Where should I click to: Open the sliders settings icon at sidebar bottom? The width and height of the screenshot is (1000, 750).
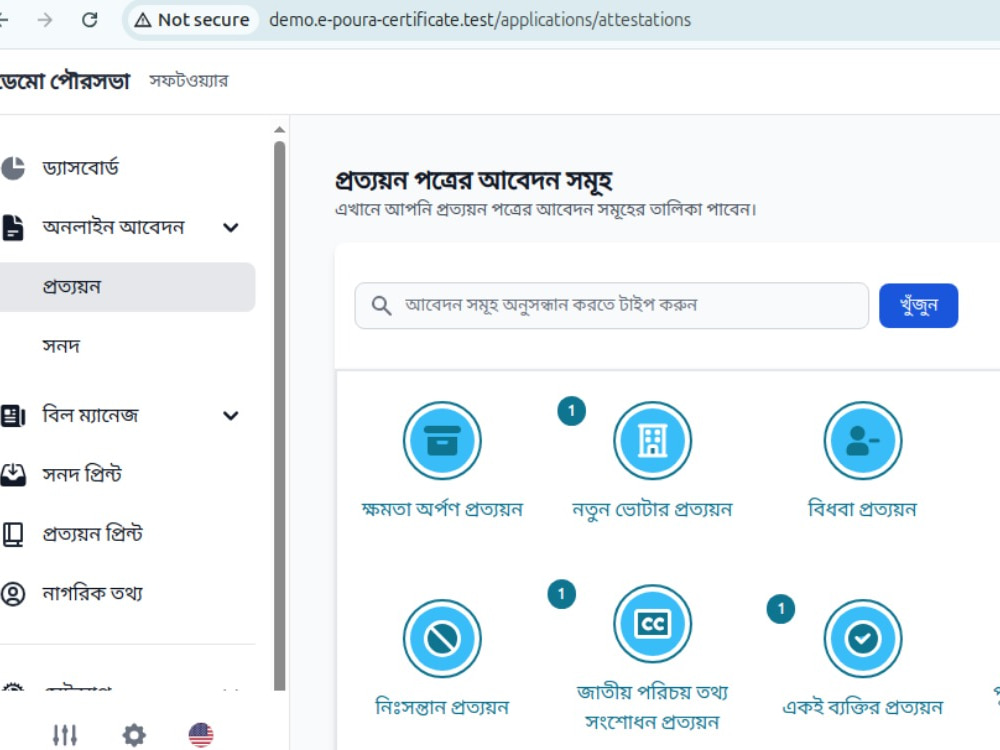pos(65,735)
